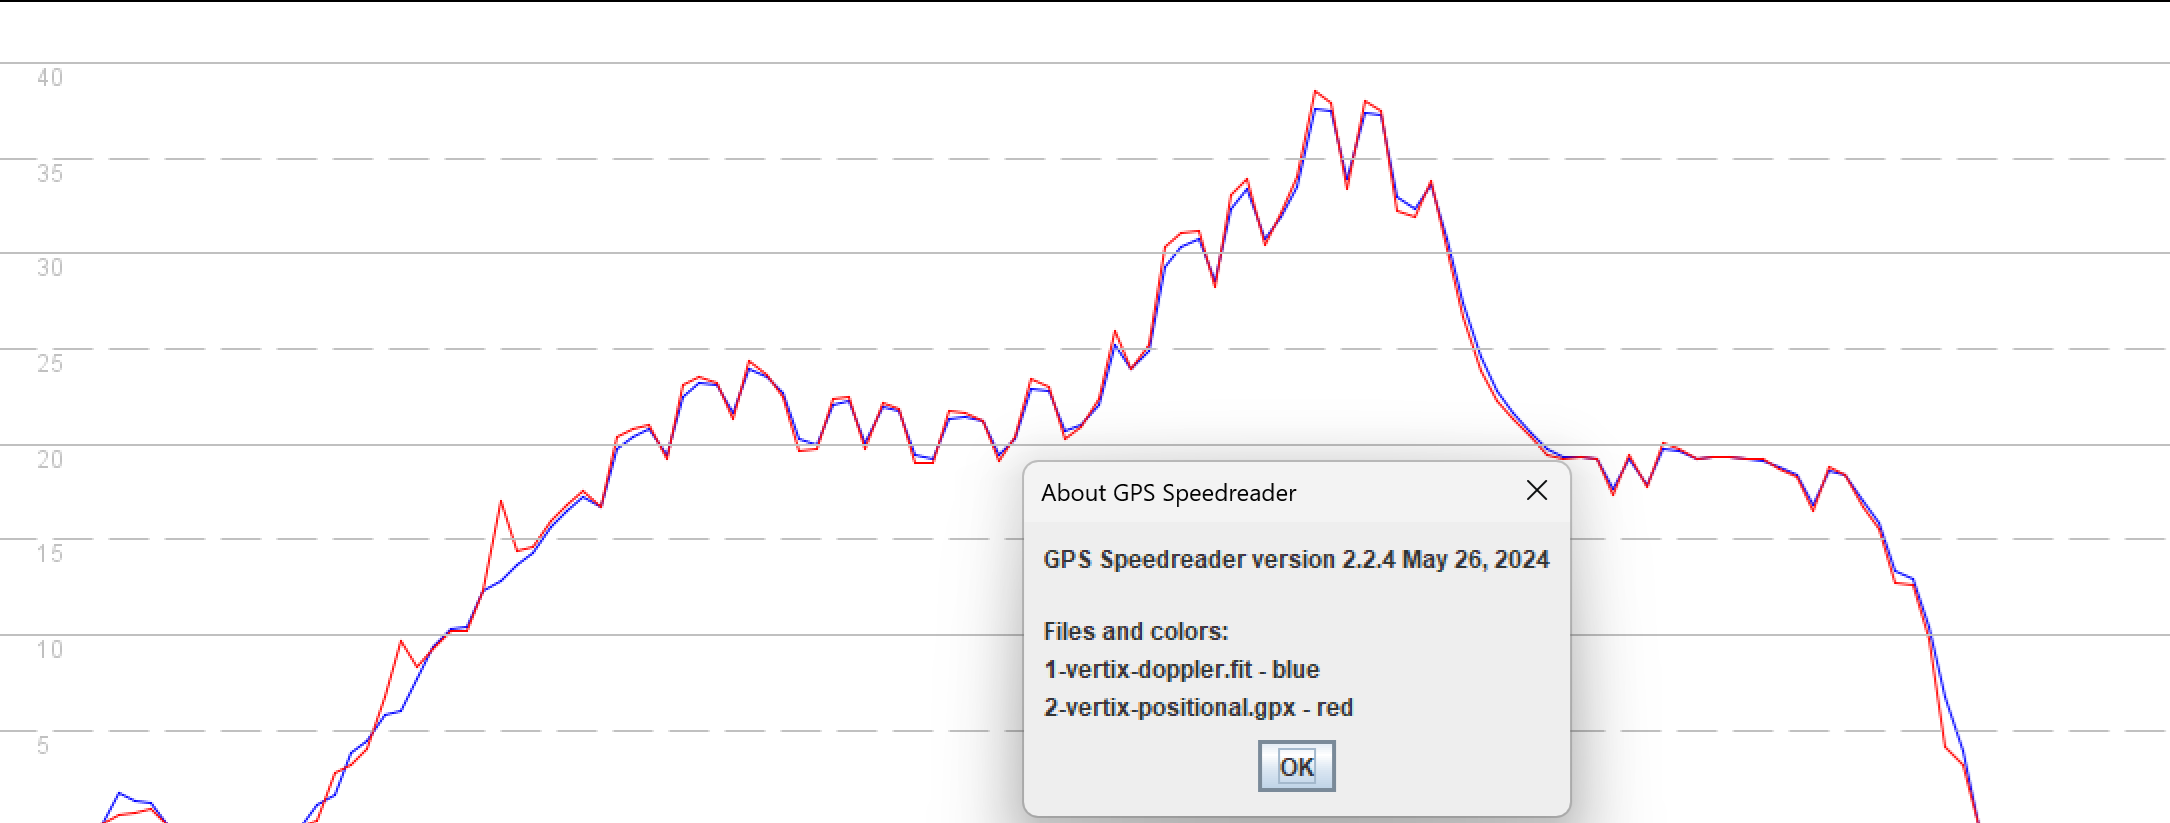Click the 'Files and colors:' label

[x=1136, y=631]
